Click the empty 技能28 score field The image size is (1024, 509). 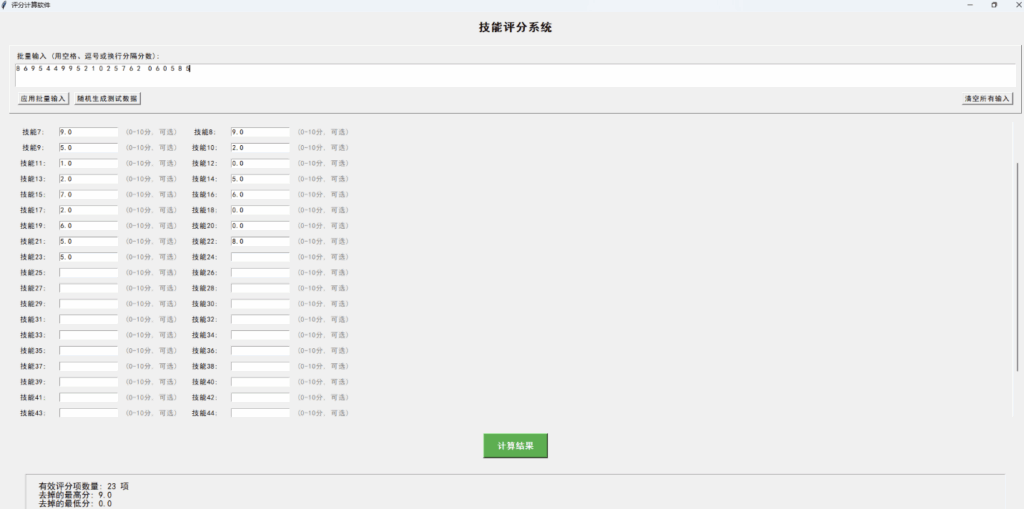(x=260, y=288)
